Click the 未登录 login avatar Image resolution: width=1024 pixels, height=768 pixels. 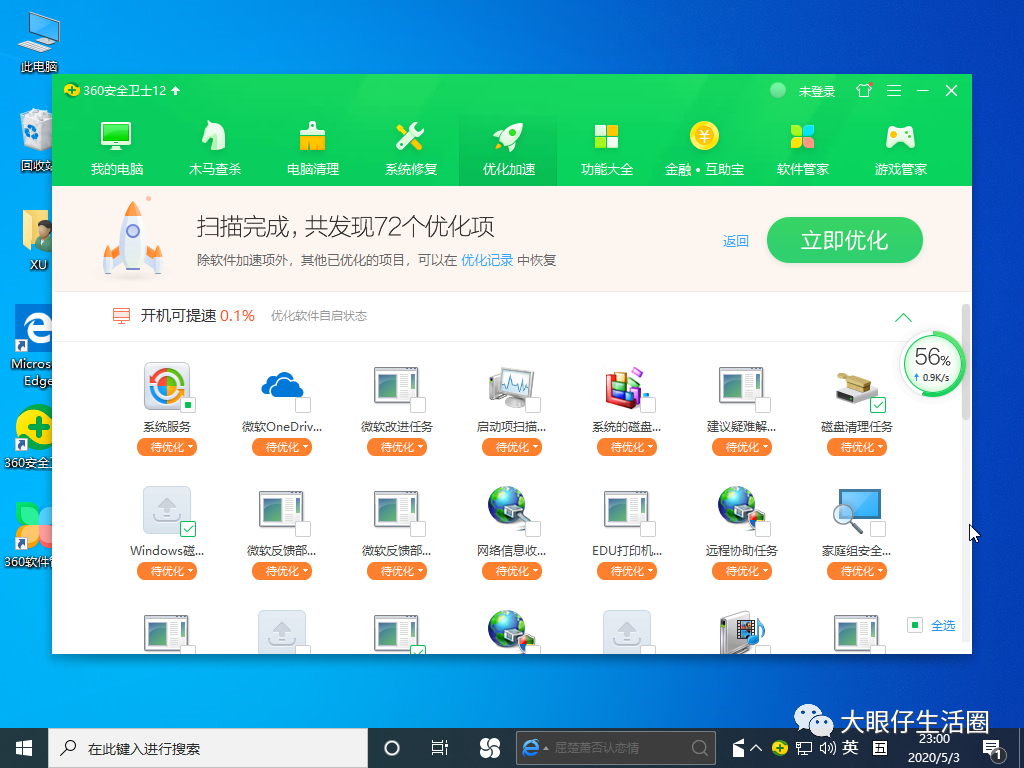point(778,91)
